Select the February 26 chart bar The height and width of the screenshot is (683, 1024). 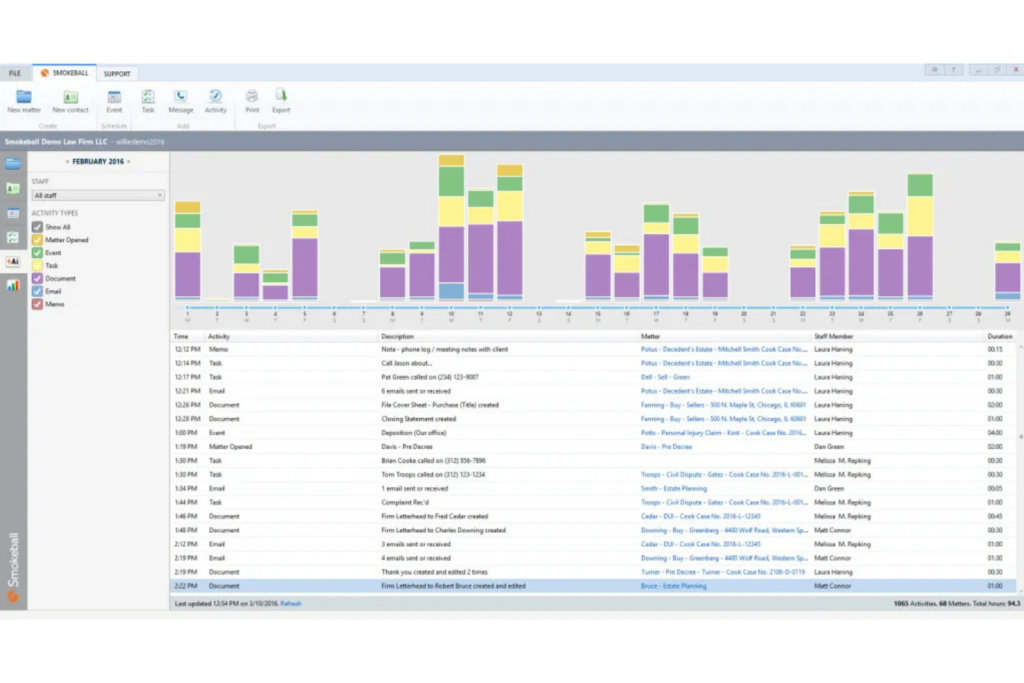[x=920, y=236]
